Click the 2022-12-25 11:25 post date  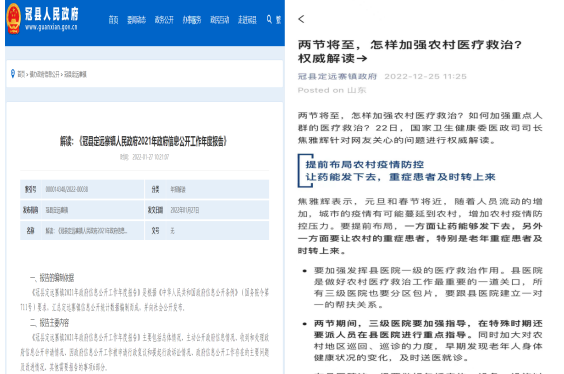pyautogui.click(x=425, y=76)
